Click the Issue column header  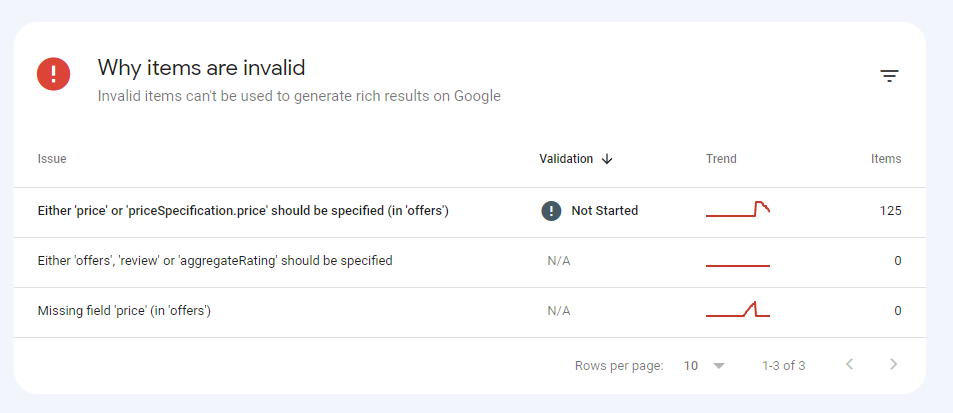click(52, 159)
